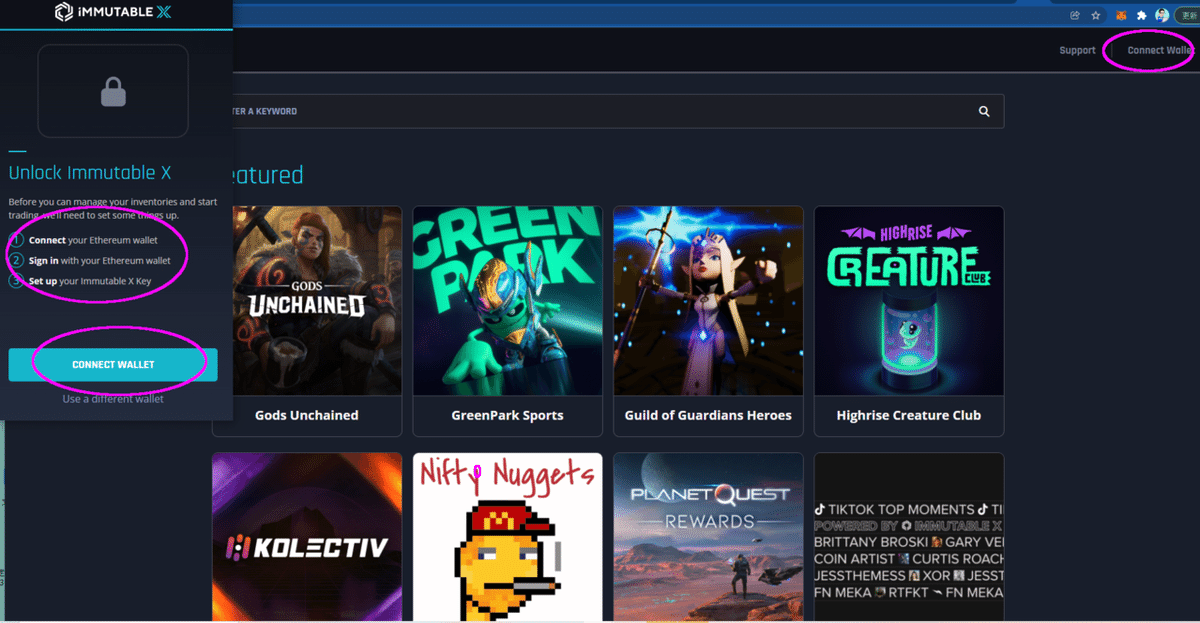Click the CONNECT WALLET button

click(113, 365)
